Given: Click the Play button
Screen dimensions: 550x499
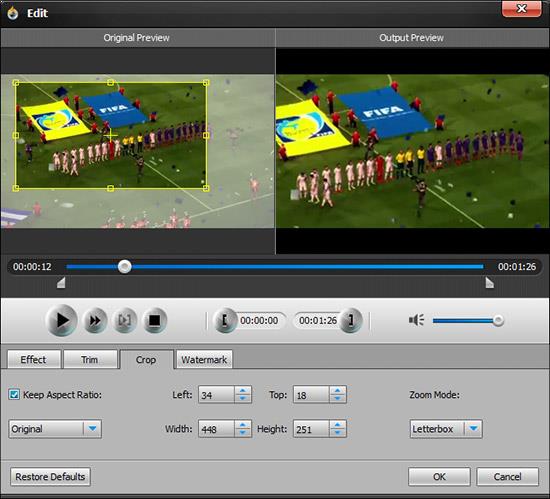Looking at the screenshot, I should [x=61, y=320].
